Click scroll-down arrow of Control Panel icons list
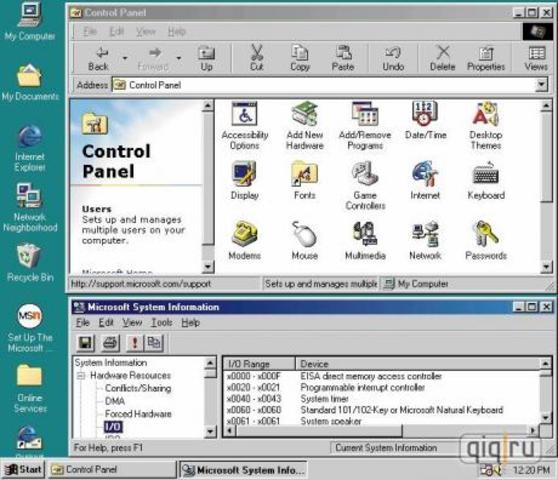The width and height of the screenshot is (558, 480). pyautogui.click(x=546, y=267)
